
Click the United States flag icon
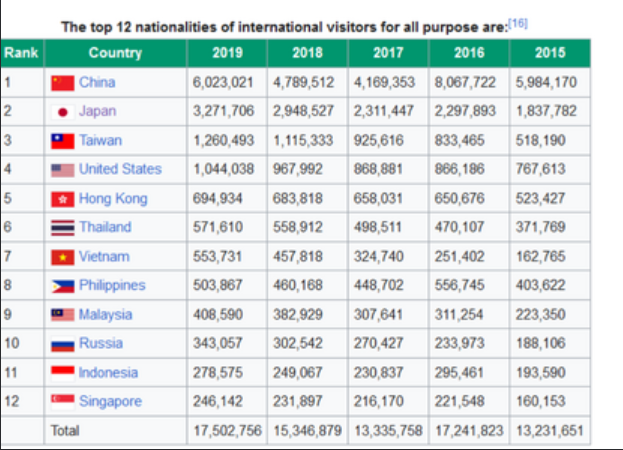click(x=64, y=169)
